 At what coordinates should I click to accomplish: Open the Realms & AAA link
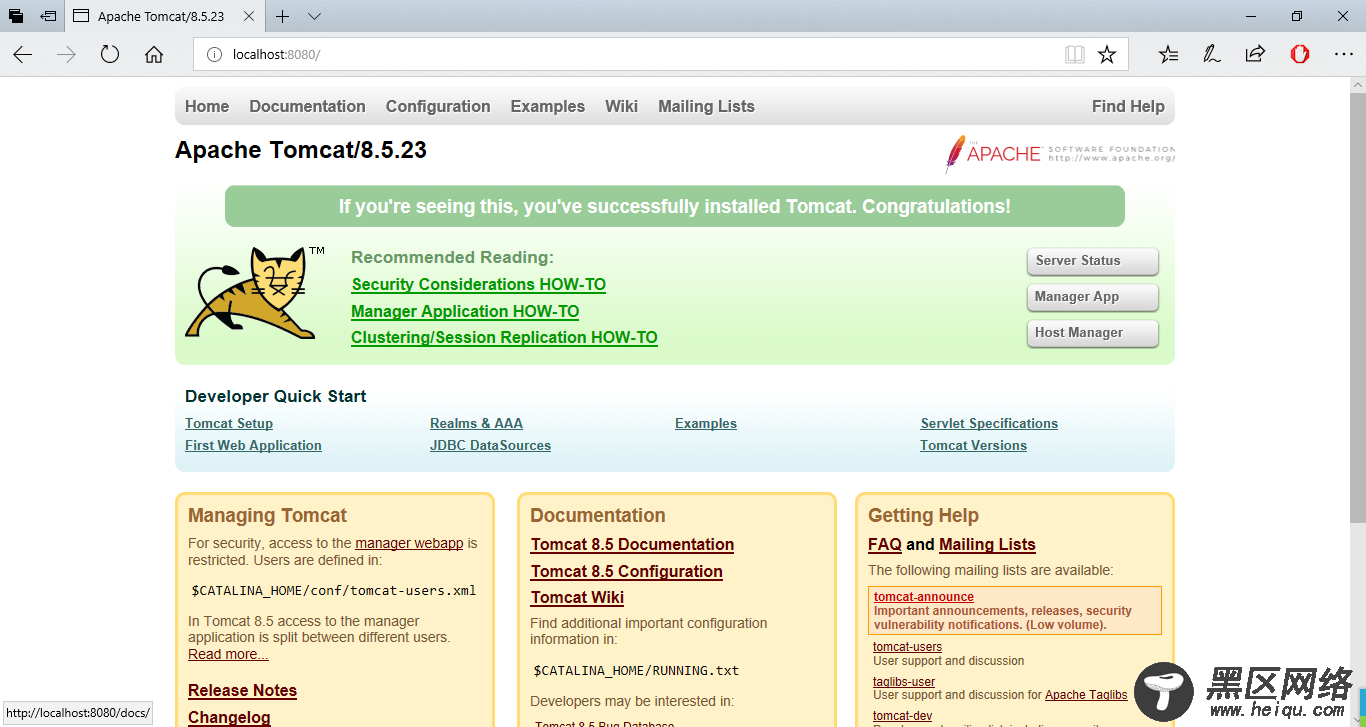pyautogui.click(x=476, y=424)
